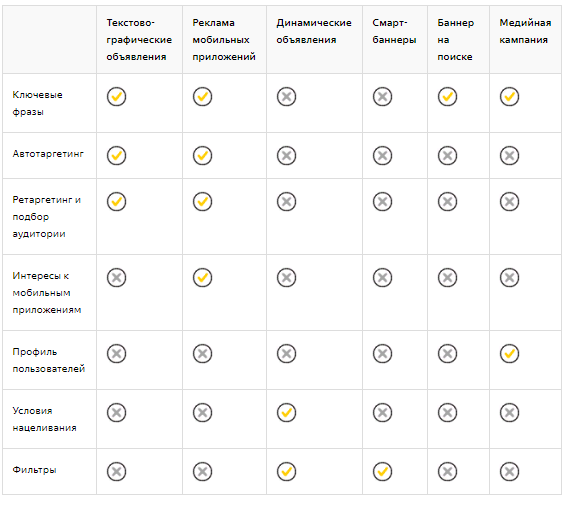Click the checkmark for Фильтры under Динамические объявления
Image resolution: width=578 pixels, height=527 pixels.
tap(286, 471)
